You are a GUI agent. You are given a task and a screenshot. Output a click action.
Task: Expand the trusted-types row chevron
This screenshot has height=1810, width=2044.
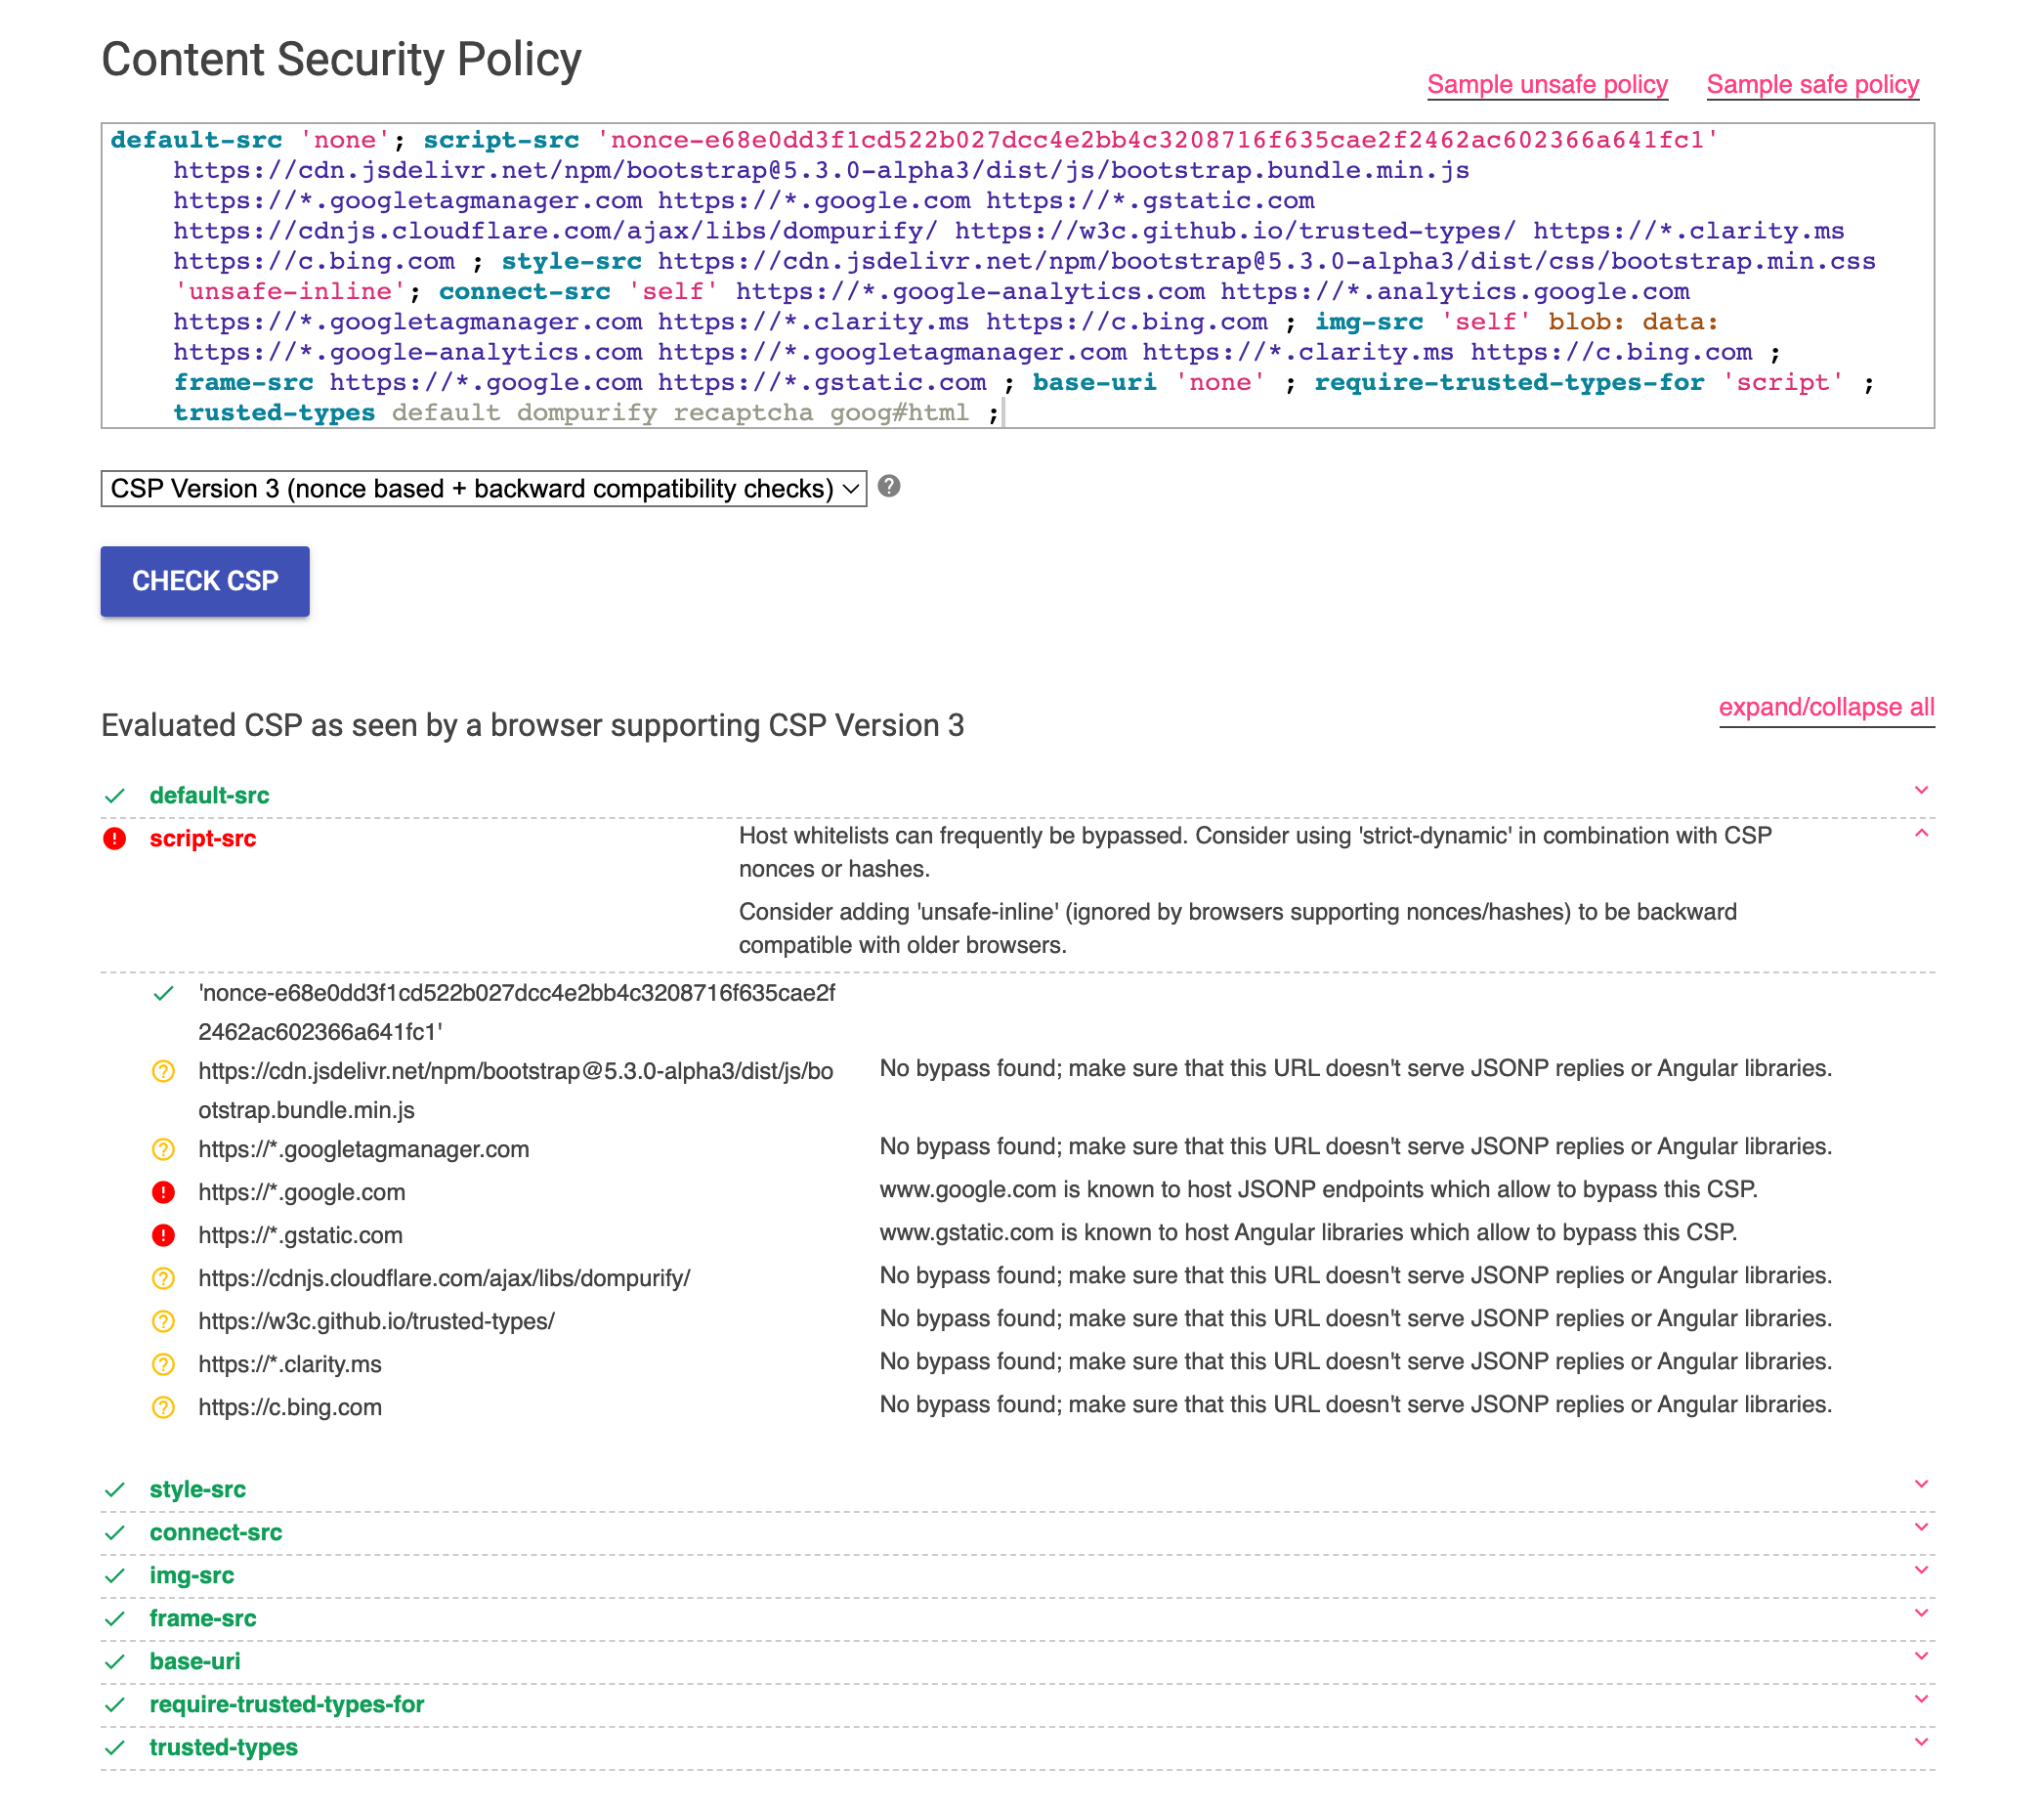pos(1921,1742)
